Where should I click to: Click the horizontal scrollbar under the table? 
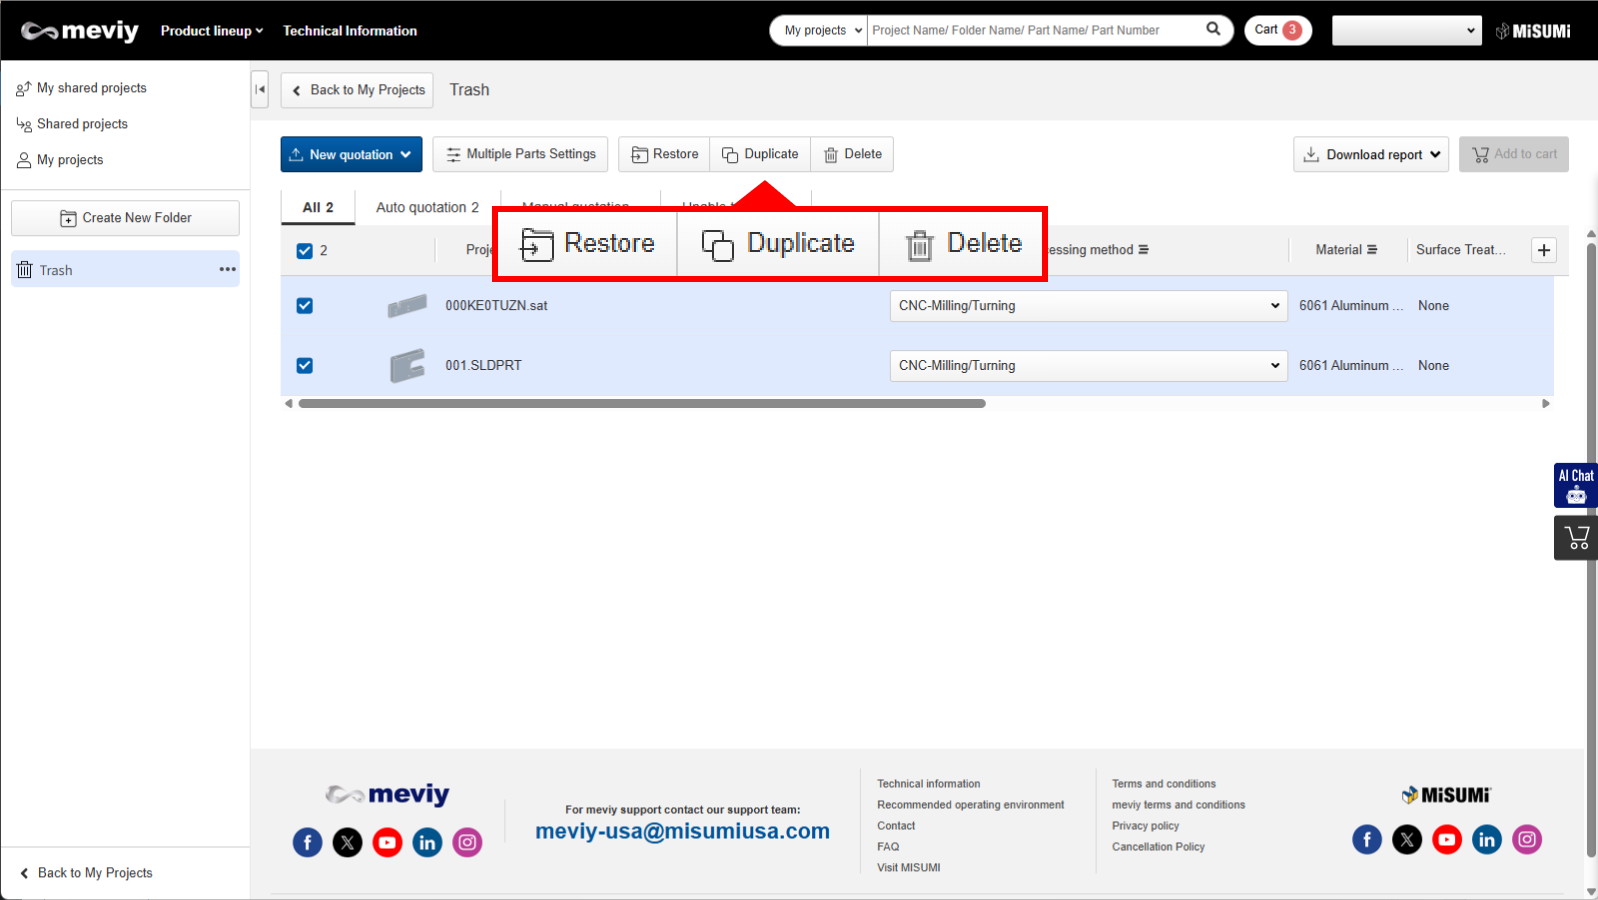pos(641,404)
